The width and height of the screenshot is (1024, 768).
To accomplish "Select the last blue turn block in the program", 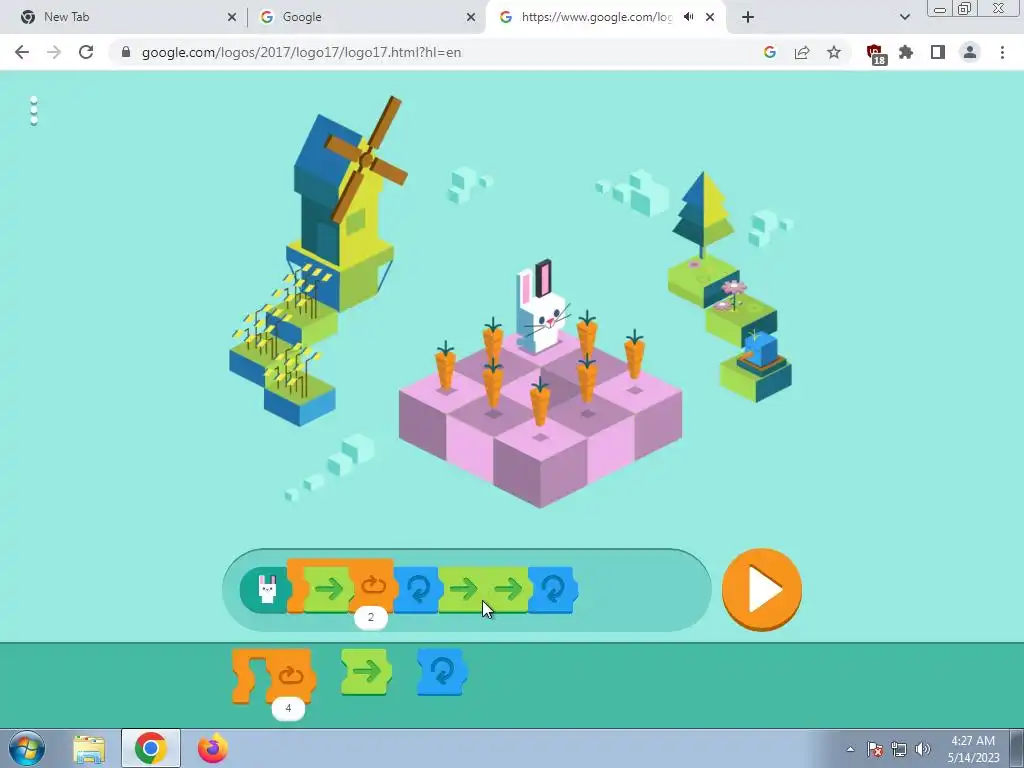I will [552, 590].
